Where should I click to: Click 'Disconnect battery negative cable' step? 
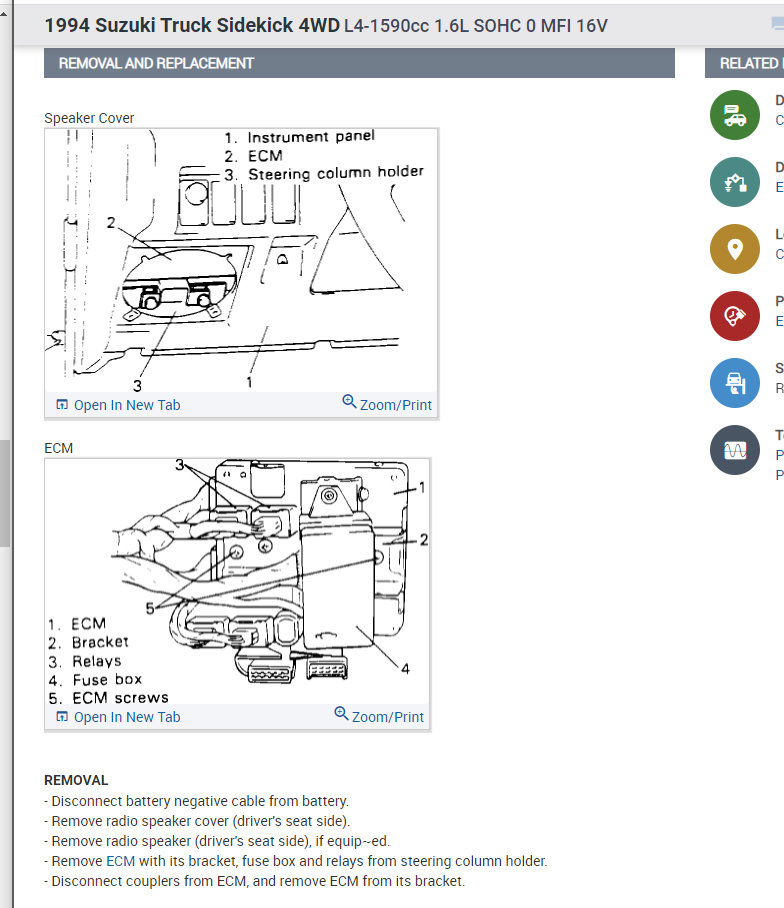click(x=196, y=801)
